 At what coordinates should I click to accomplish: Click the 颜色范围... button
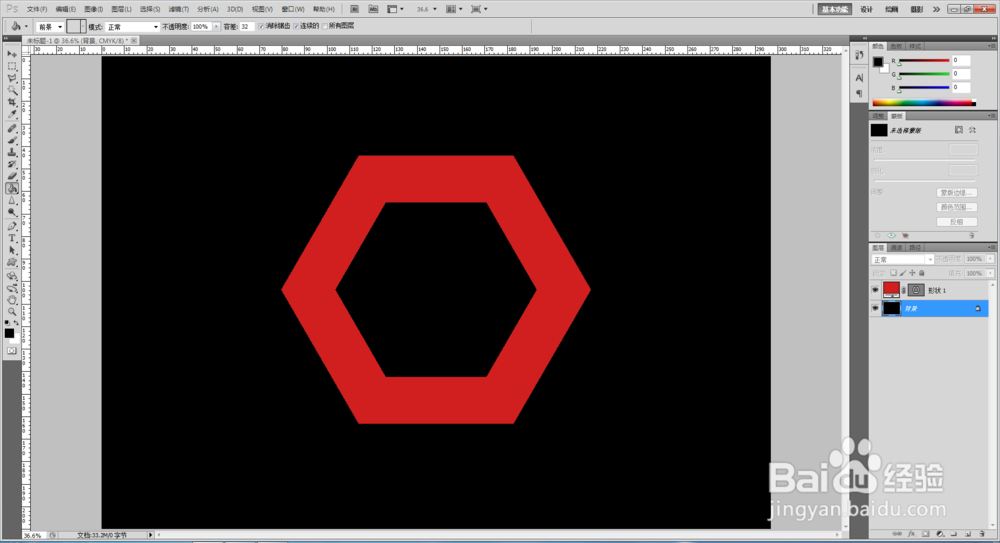click(x=957, y=207)
